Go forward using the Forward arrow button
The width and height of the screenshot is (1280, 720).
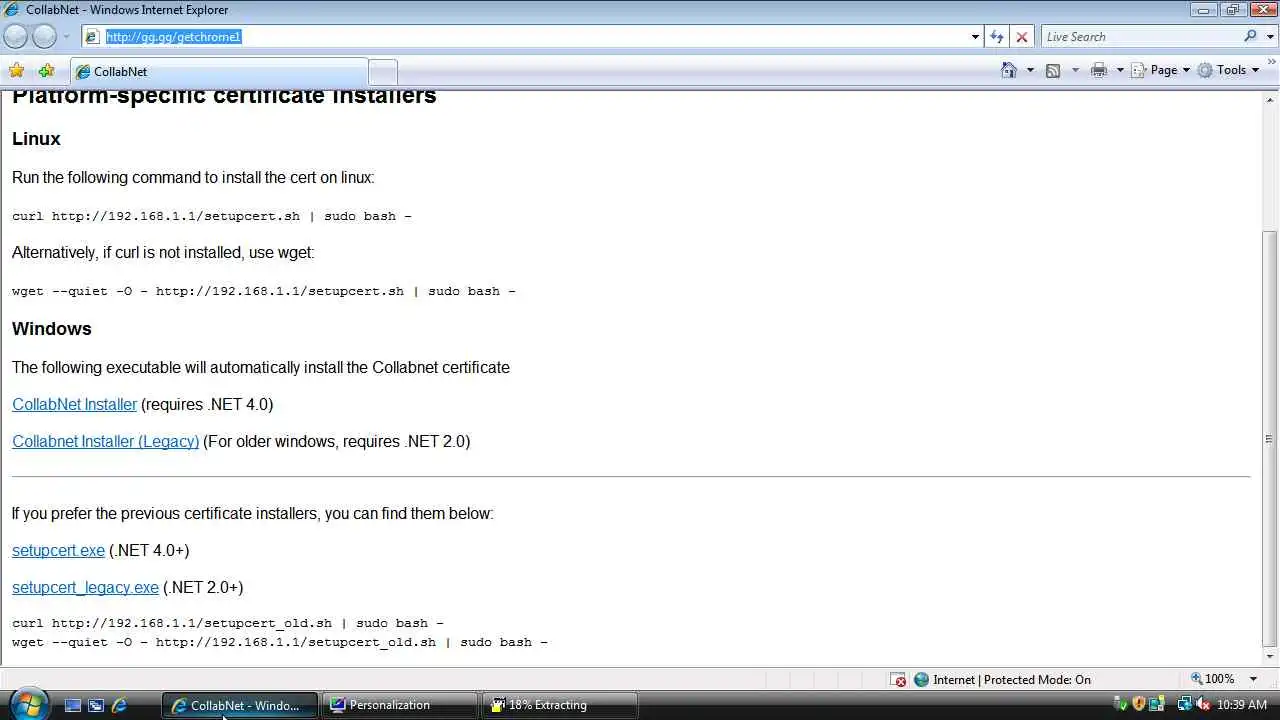click(x=45, y=37)
